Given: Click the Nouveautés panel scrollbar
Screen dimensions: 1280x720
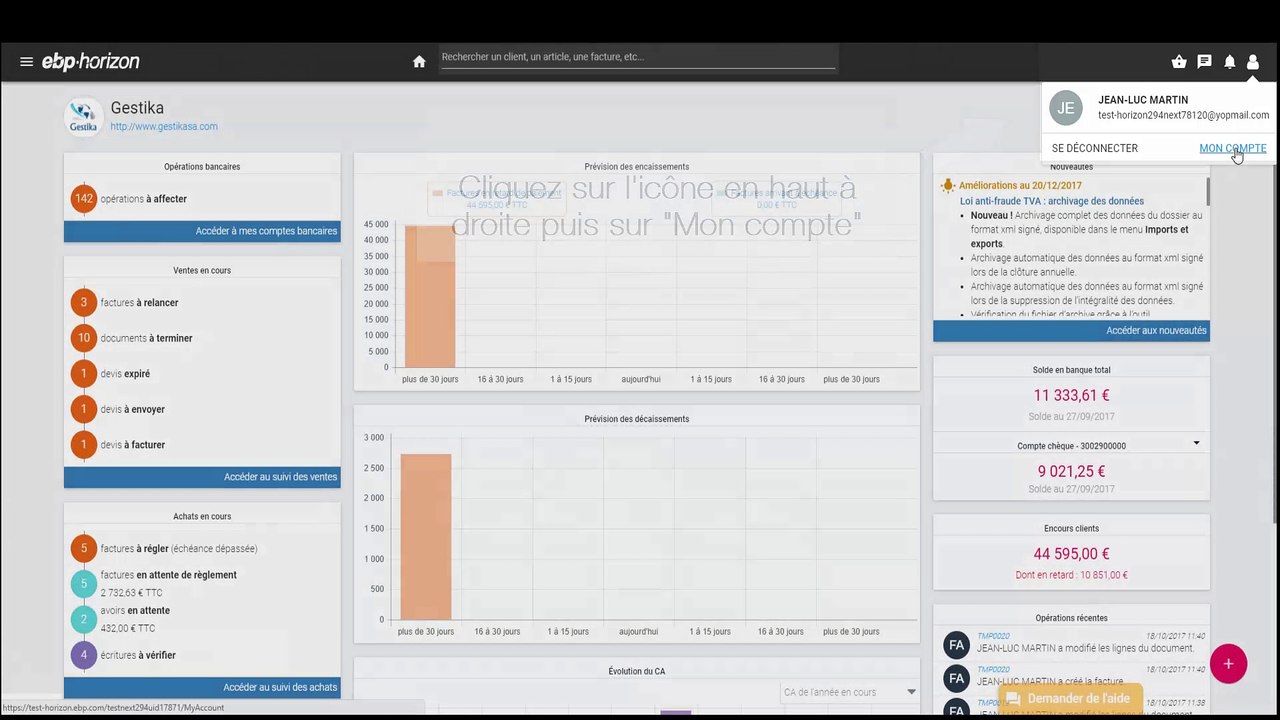Looking at the screenshot, I should click(1207, 190).
